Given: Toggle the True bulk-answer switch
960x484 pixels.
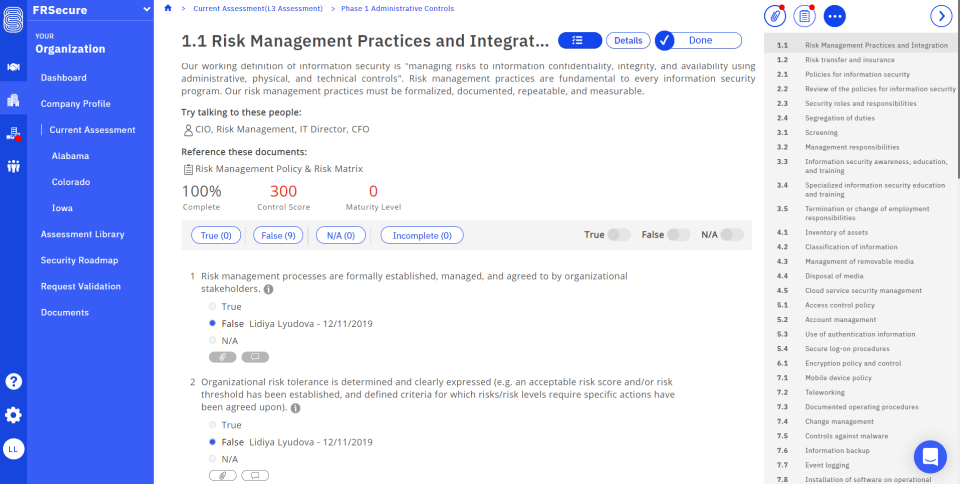Looking at the screenshot, I should (x=619, y=235).
